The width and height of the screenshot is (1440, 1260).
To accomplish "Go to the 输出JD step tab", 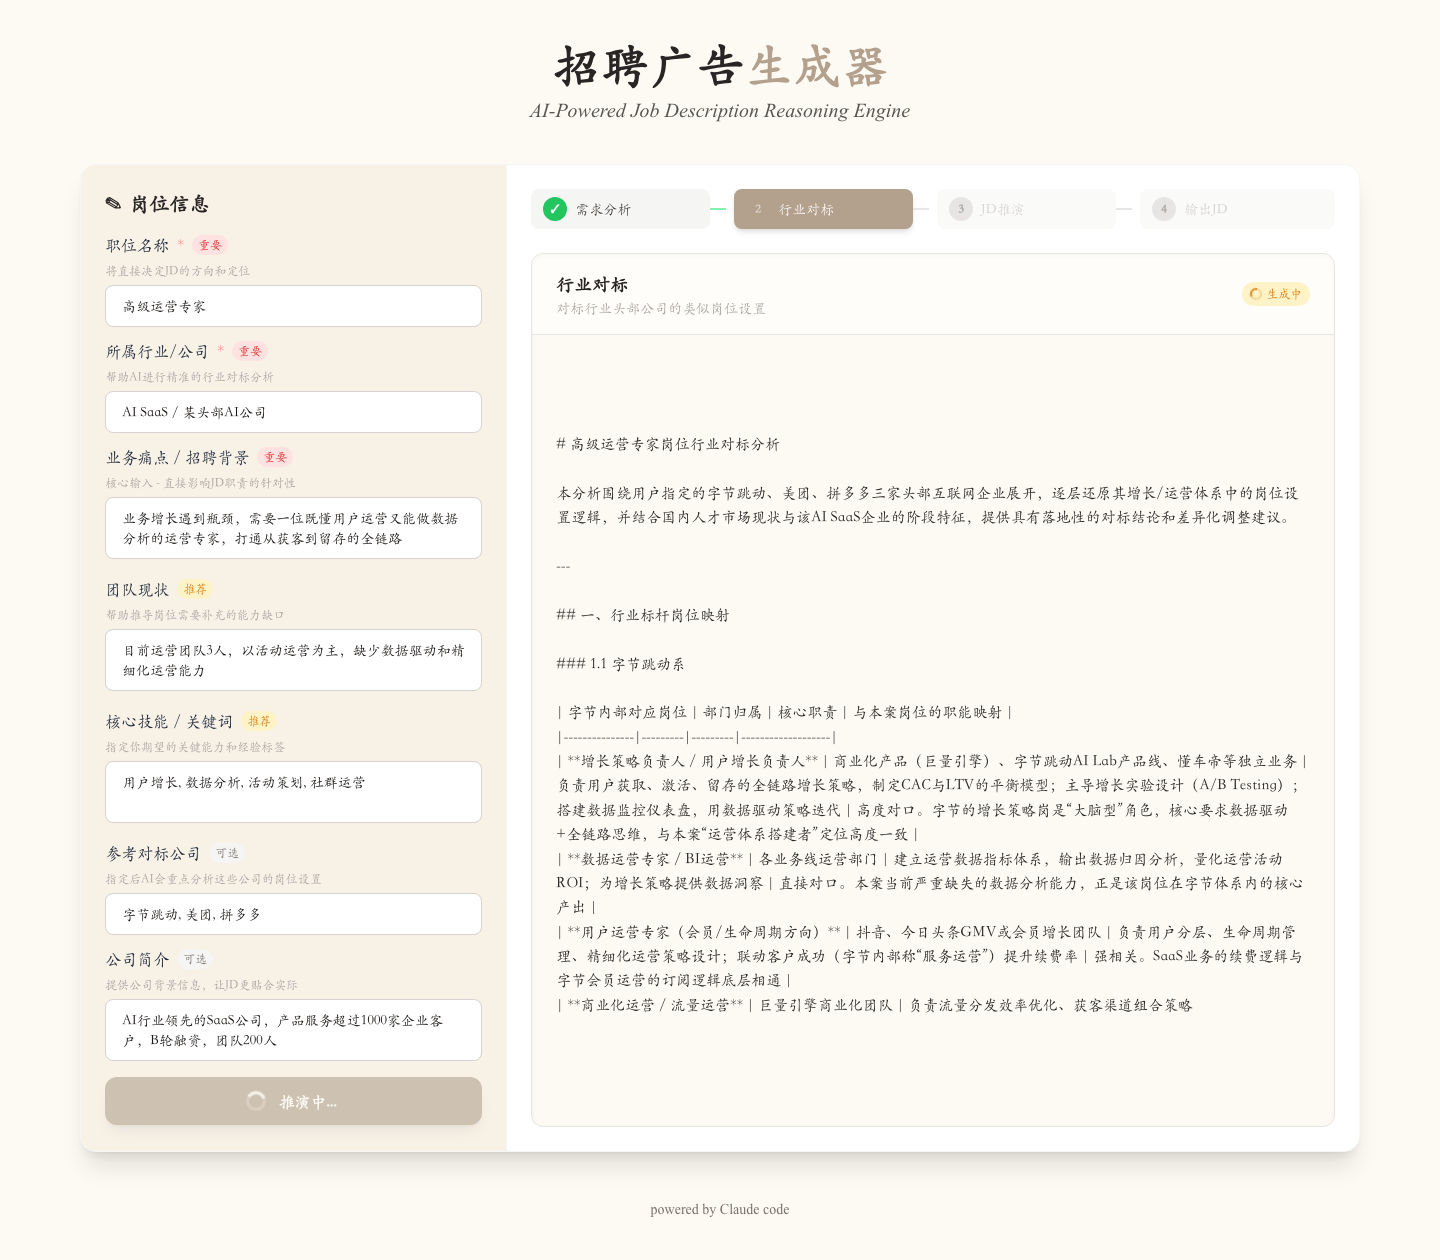I will [x=1237, y=209].
